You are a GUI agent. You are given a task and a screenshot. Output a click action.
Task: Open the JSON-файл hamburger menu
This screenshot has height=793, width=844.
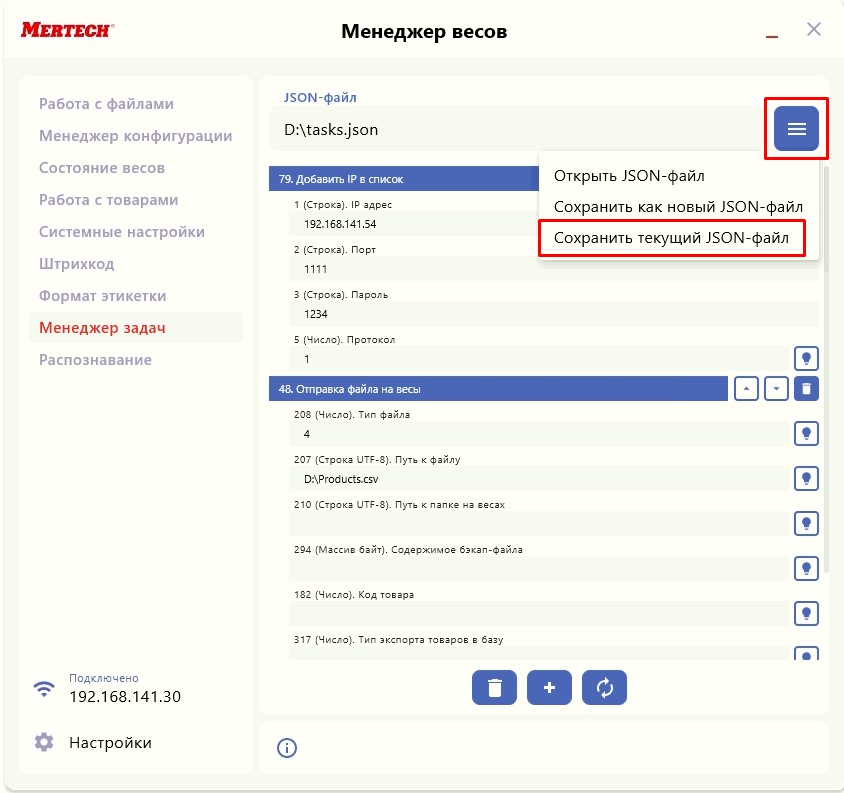tap(796, 129)
